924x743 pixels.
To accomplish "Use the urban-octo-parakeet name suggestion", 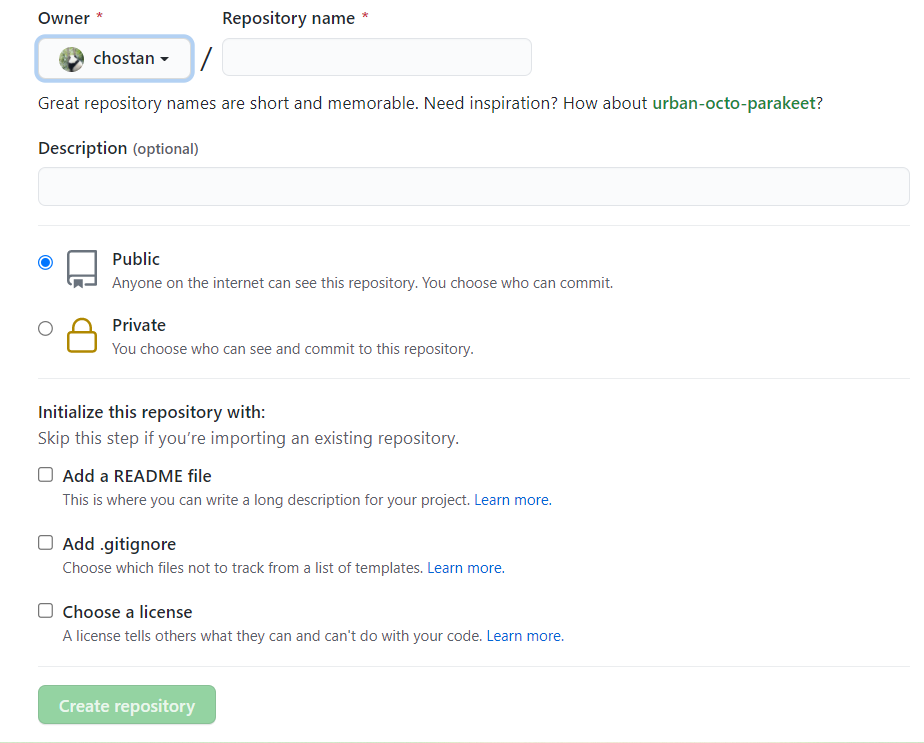I will coord(734,103).
